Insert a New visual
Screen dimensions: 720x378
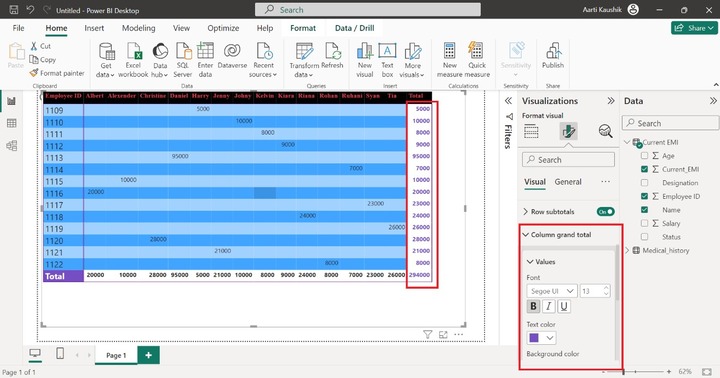click(365, 60)
